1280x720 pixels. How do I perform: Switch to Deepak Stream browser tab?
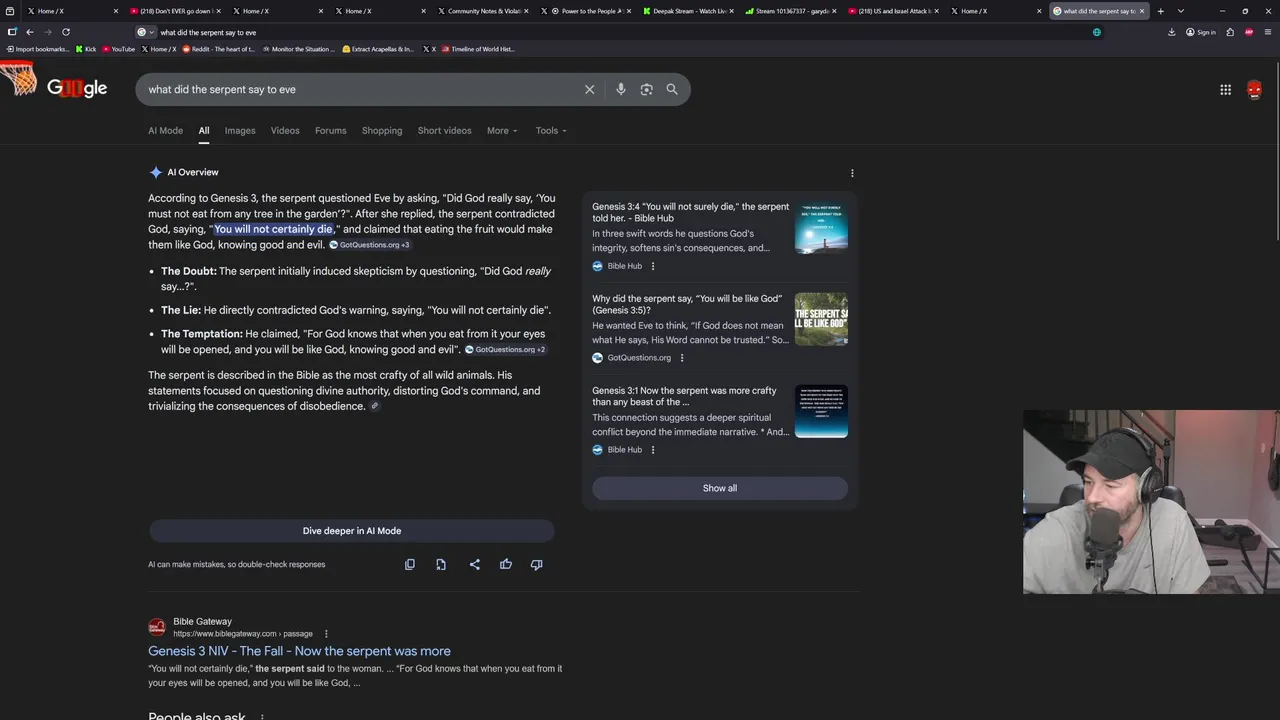(688, 11)
